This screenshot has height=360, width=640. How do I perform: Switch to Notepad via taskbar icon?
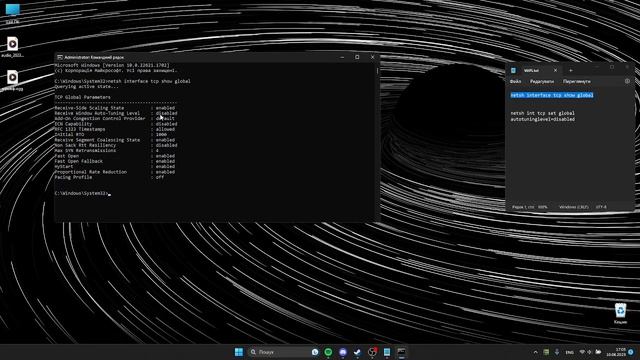[387, 352]
